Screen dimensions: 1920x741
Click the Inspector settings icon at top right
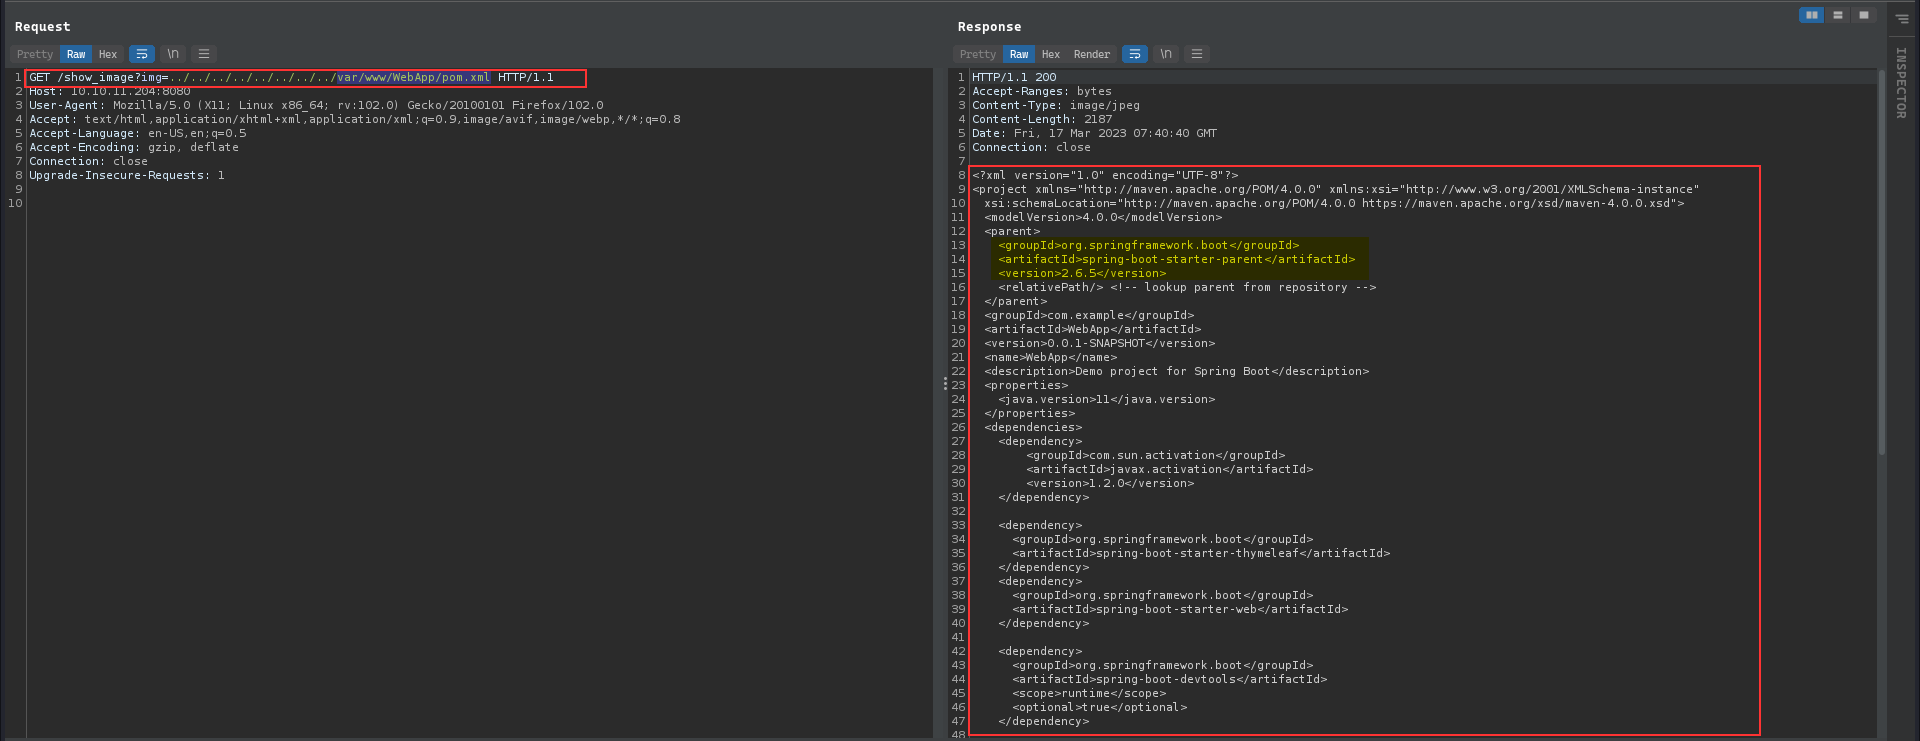pyautogui.click(x=1902, y=18)
